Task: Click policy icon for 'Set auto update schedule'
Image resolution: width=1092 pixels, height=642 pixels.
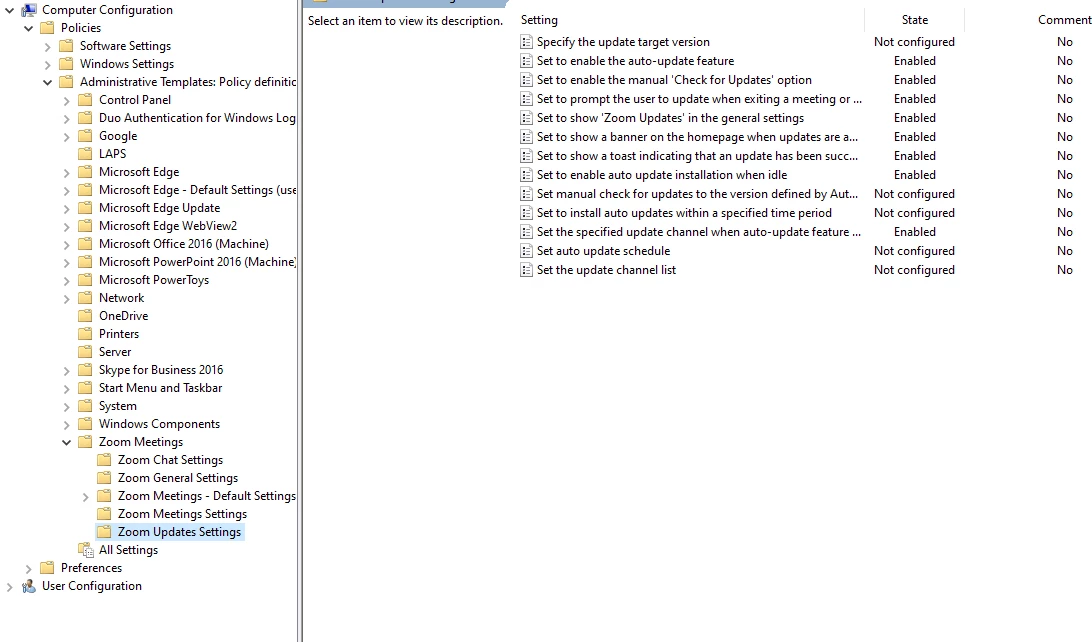Action: click(x=526, y=251)
